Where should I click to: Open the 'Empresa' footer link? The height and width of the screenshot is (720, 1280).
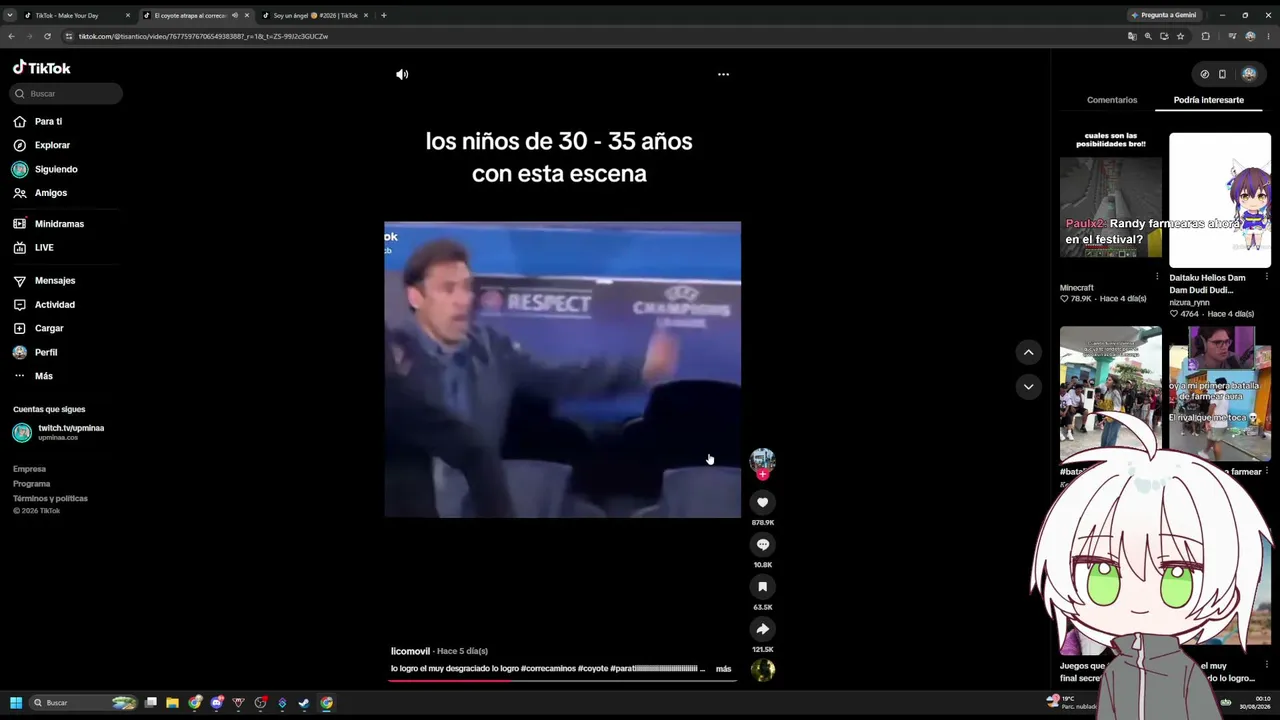click(x=29, y=469)
